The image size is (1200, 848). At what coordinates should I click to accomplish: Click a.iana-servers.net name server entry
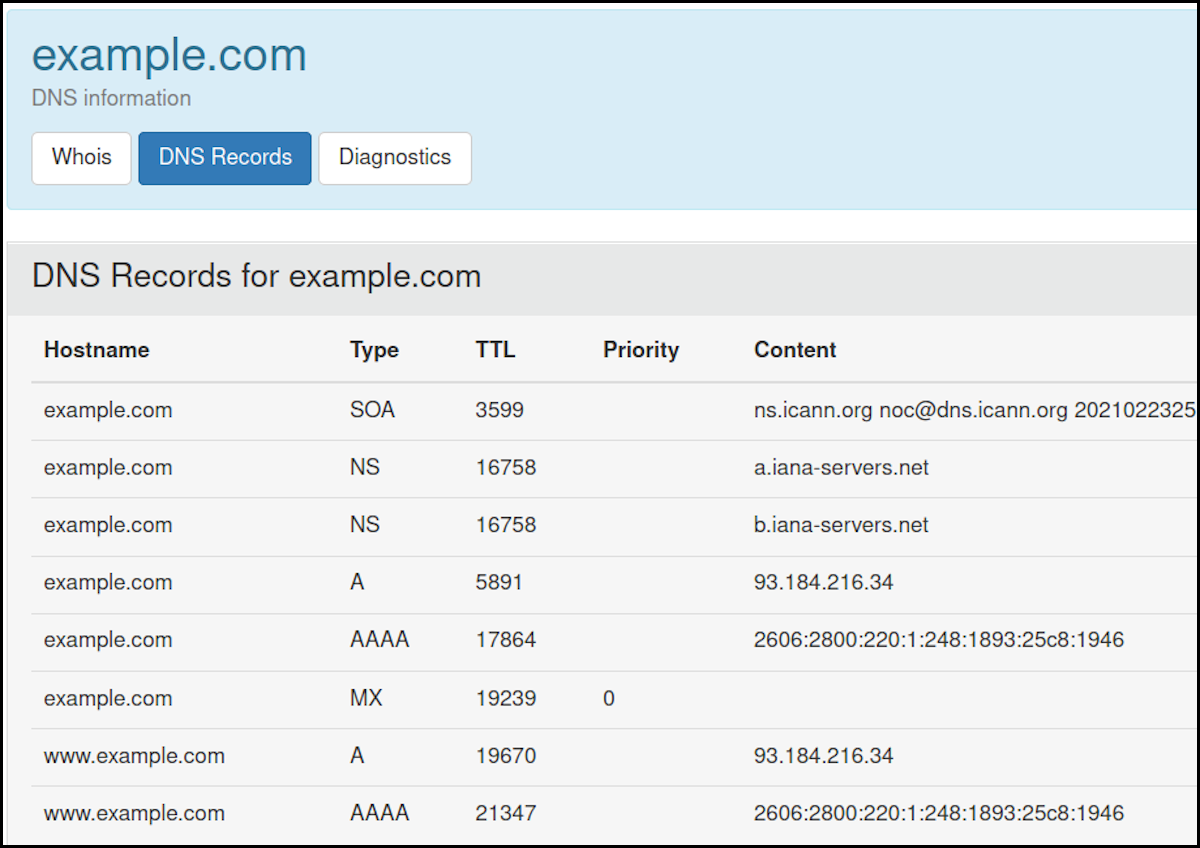pyautogui.click(x=841, y=467)
